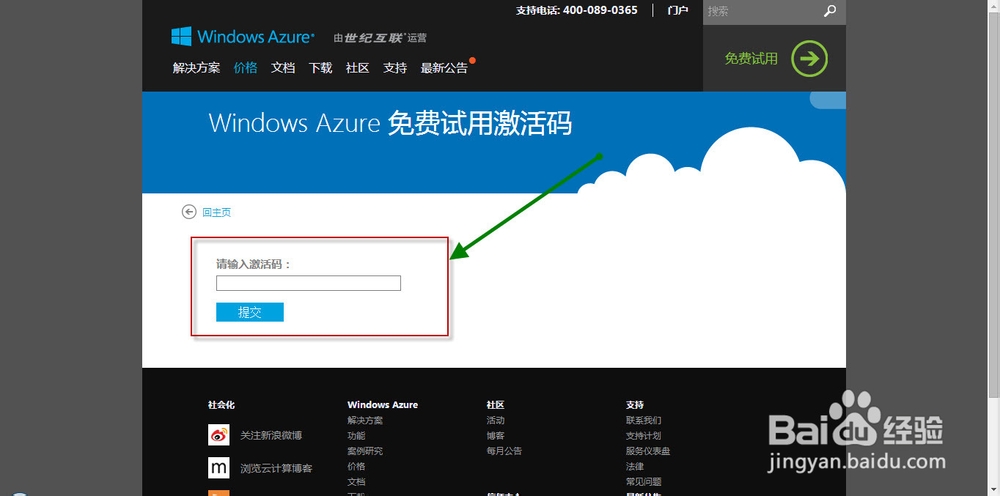This screenshot has height=496, width=1000.
Task: Open footer 活动 link
Action: tap(496, 421)
